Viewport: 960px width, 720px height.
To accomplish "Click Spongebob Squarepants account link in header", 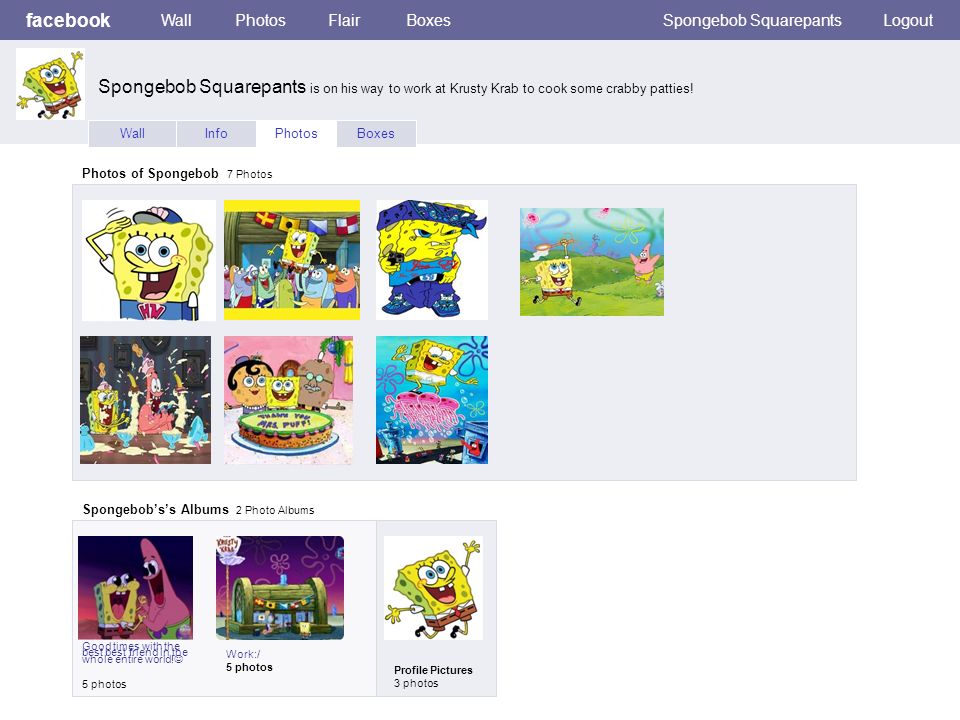I will (x=752, y=20).
